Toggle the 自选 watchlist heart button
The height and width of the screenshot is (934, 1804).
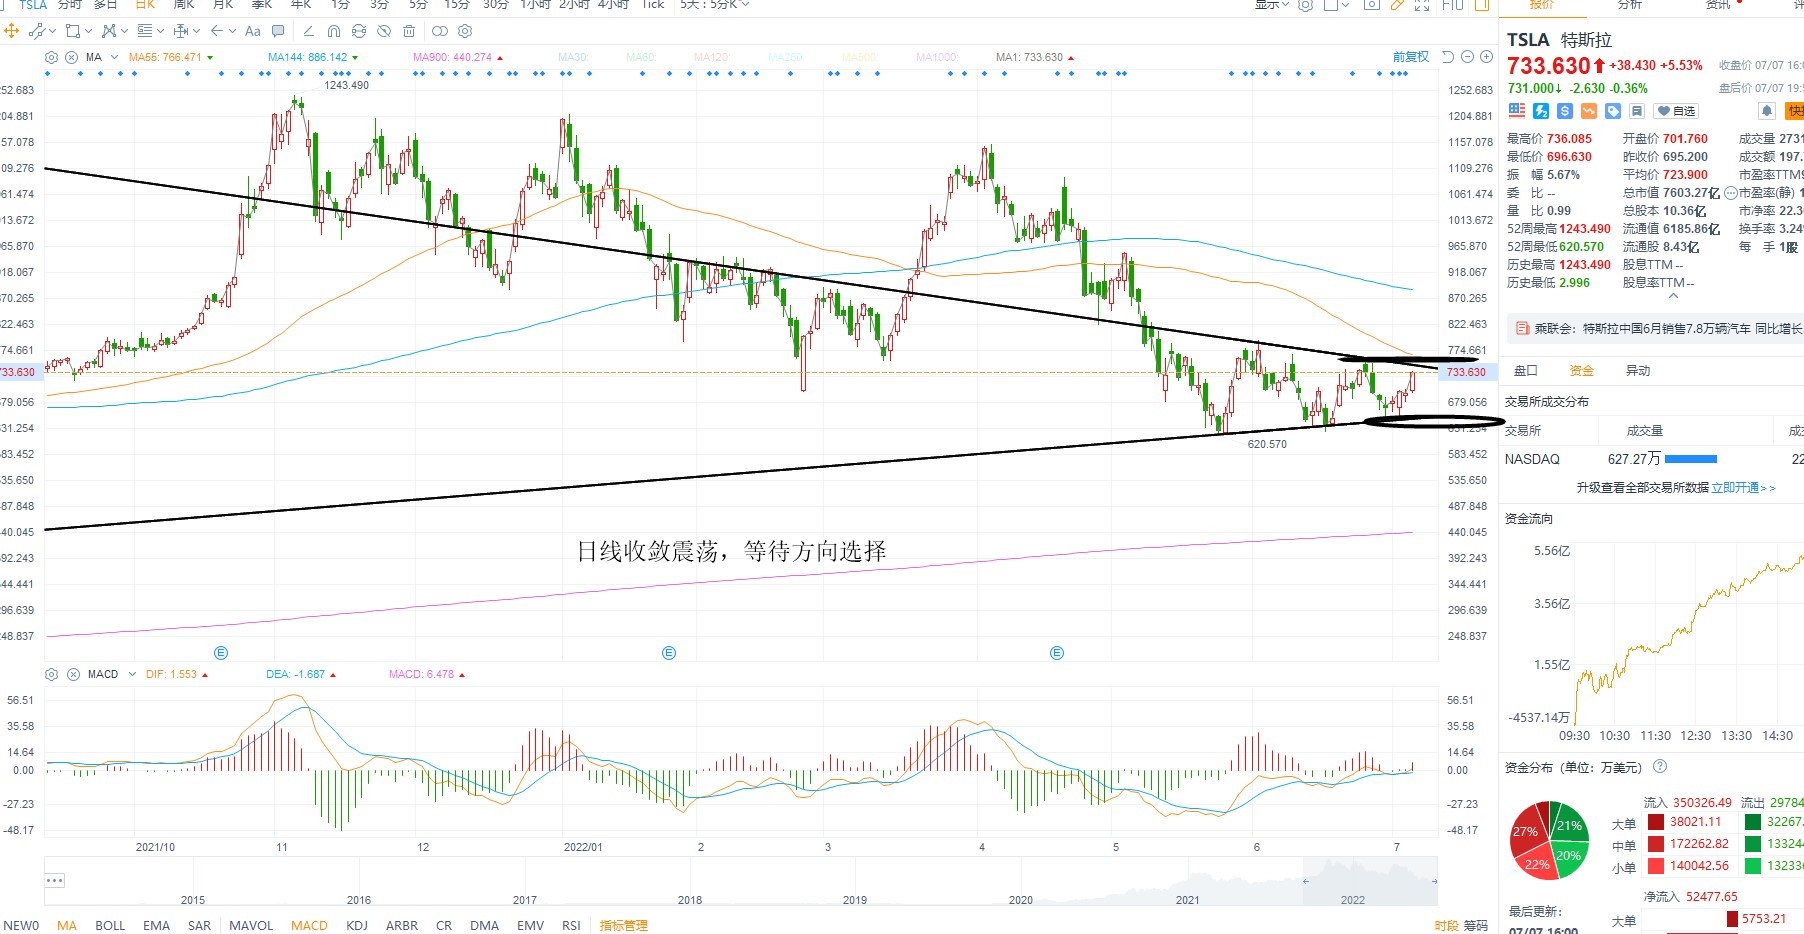pyautogui.click(x=1677, y=111)
